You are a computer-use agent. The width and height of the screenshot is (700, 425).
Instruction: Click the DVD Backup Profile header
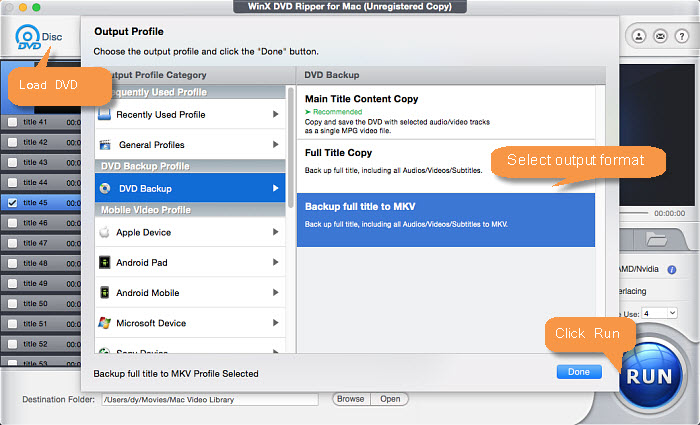click(190, 166)
